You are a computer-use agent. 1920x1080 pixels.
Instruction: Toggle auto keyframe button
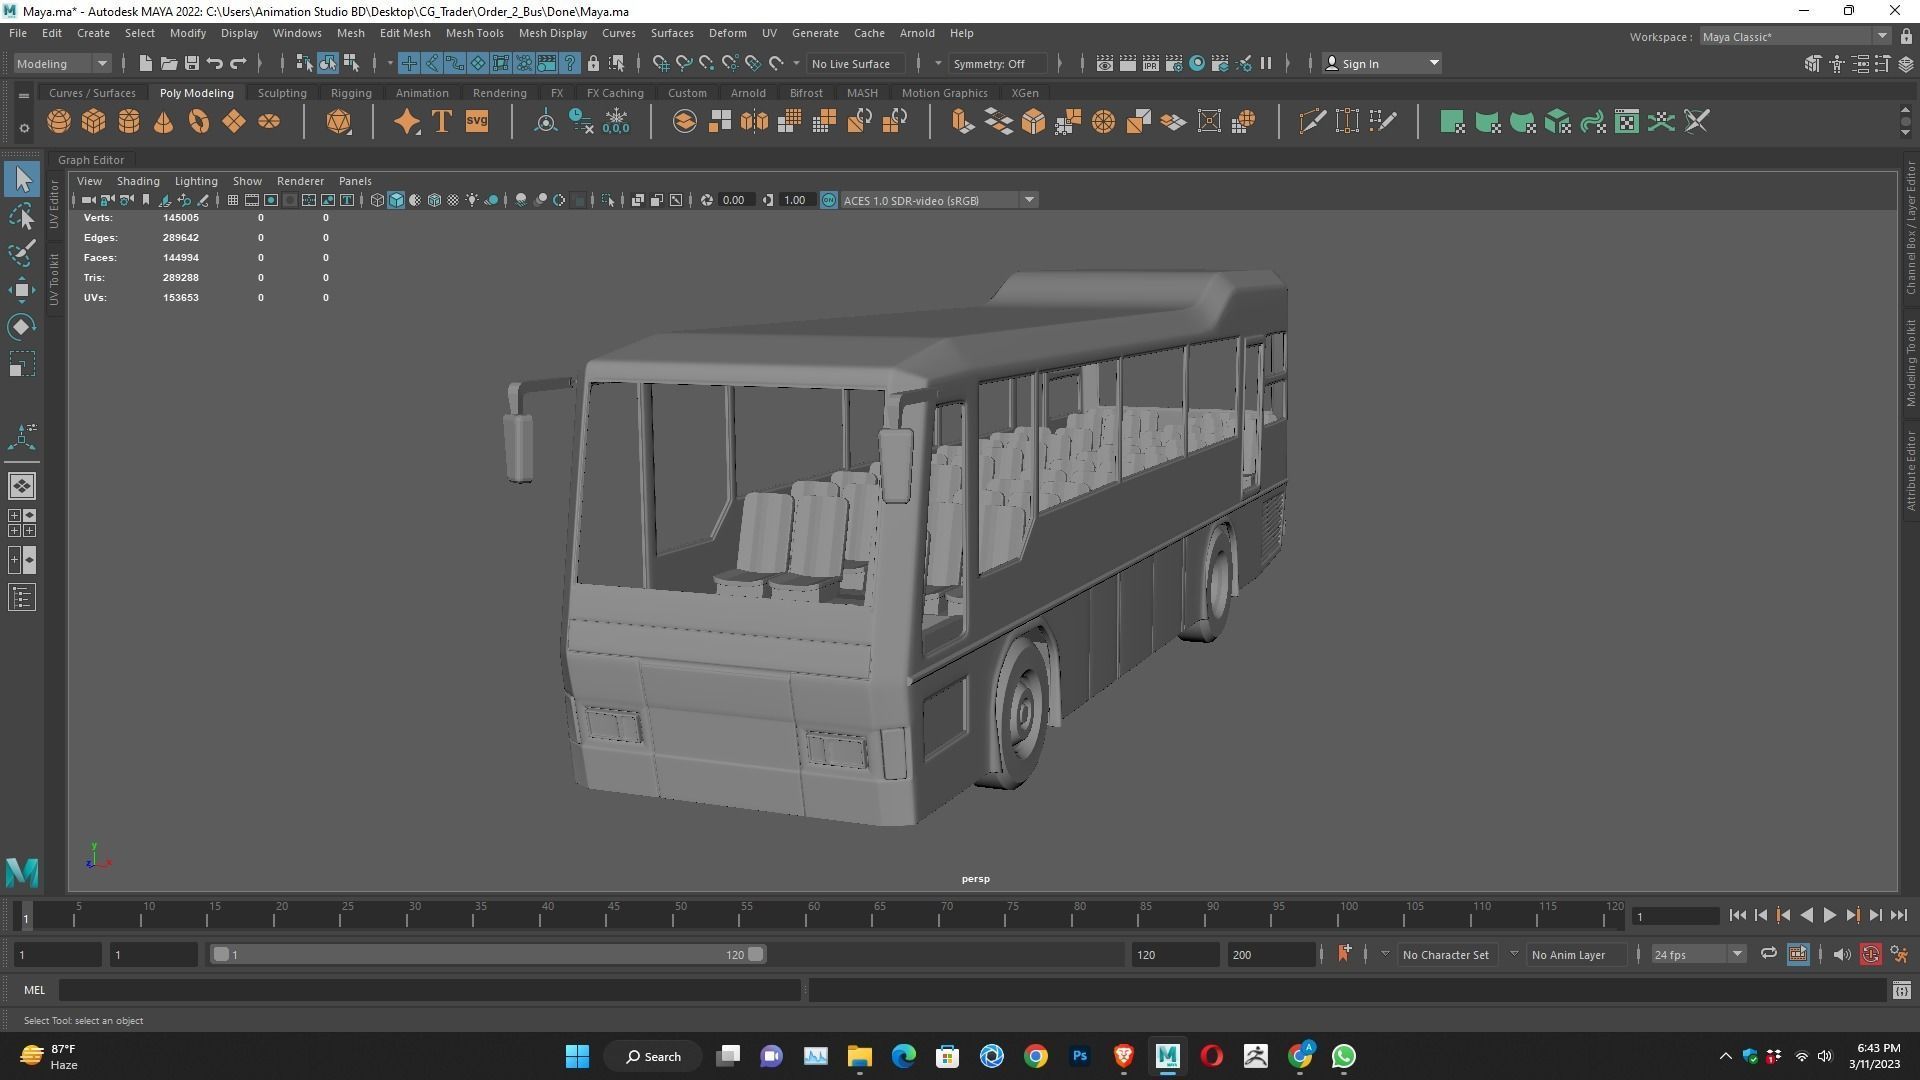1870,954
